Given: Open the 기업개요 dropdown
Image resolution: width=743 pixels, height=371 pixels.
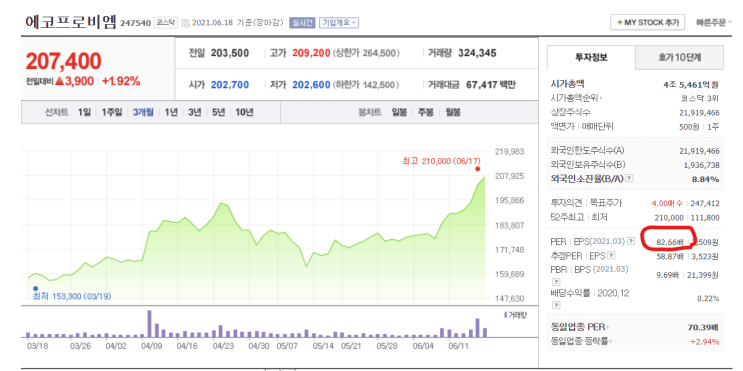Looking at the screenshot, I should click(339, 22).
